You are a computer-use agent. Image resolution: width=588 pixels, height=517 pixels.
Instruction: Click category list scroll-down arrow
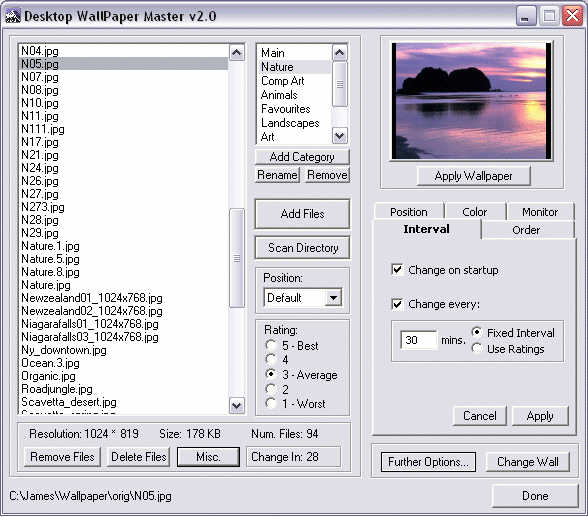pyautogui.click(x=339, y=136)
